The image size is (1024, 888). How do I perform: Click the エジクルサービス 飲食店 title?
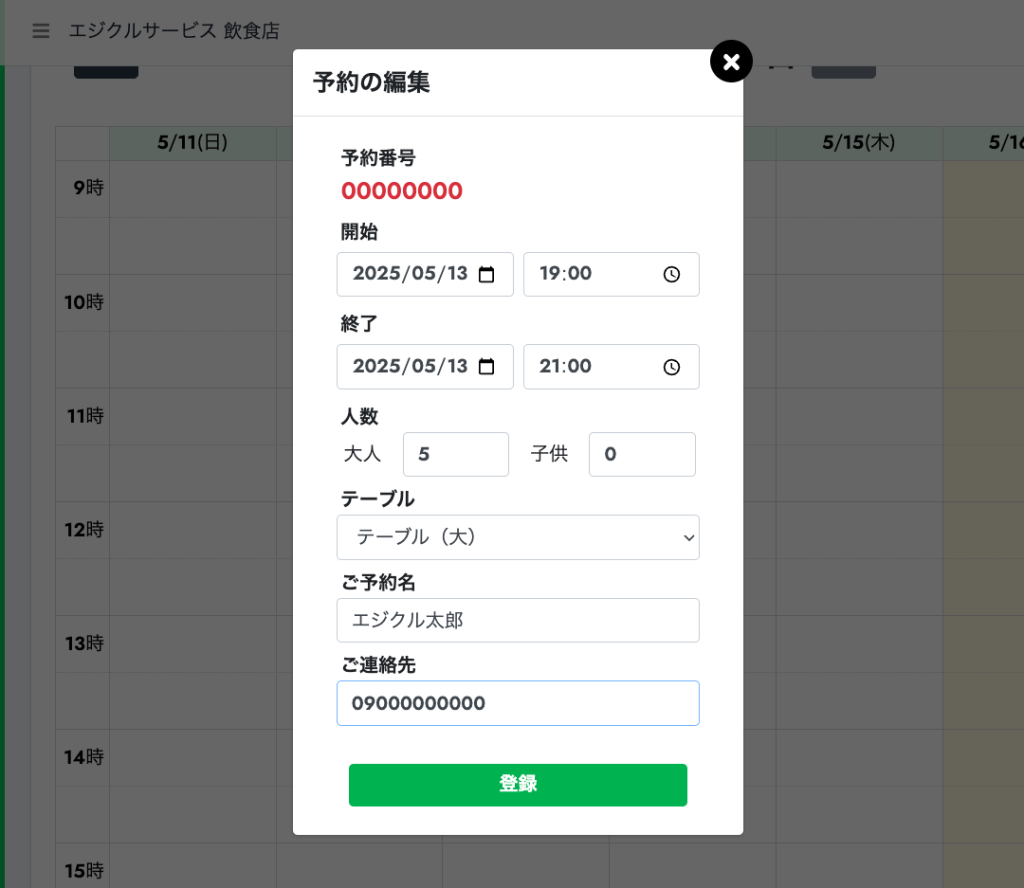[x=174, y=31]
